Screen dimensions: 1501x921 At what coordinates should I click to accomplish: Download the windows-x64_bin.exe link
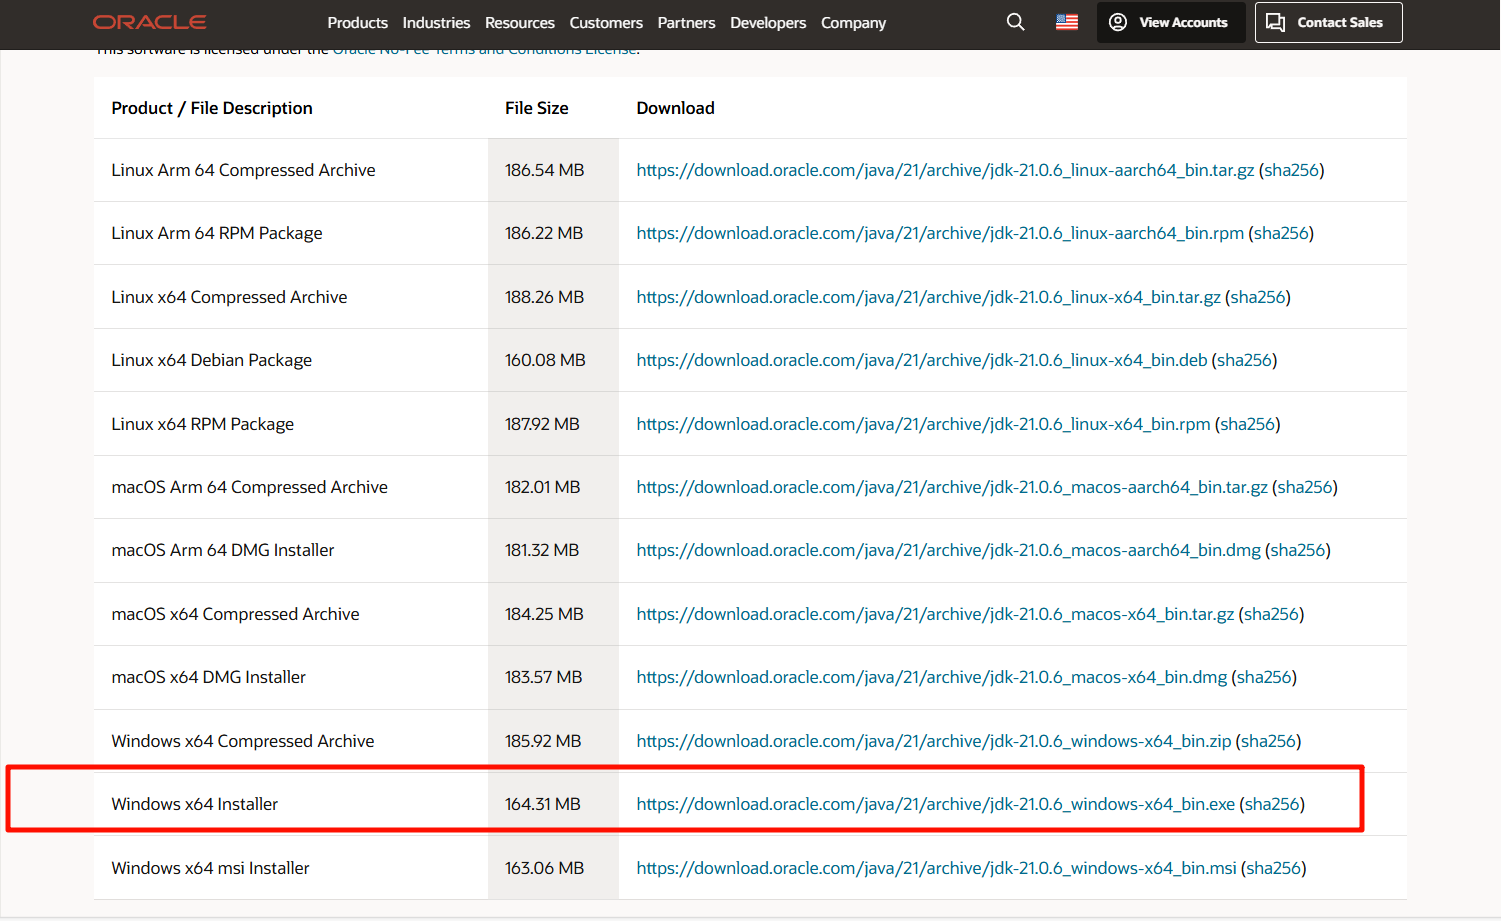(x=936, y=804)
